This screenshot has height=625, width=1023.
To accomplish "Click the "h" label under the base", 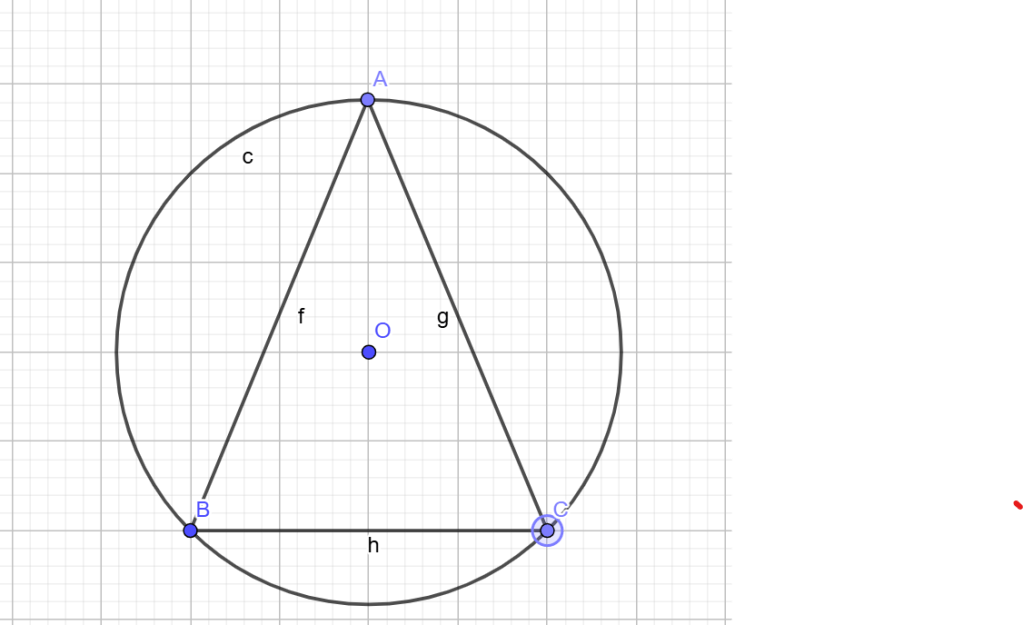I will click(373, 545).
